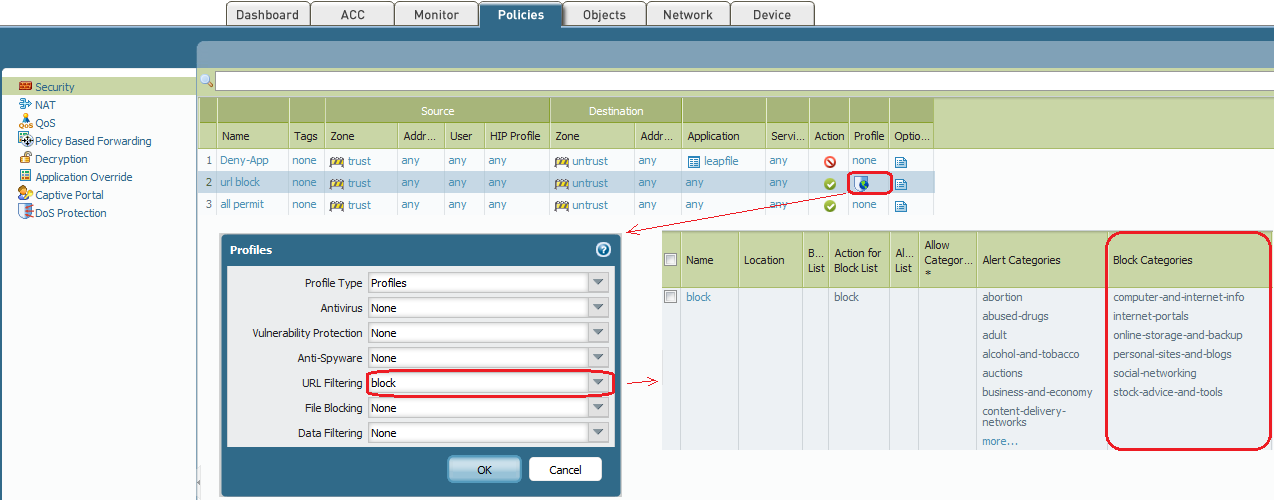Click the block profile name link

tap(698, 298)
